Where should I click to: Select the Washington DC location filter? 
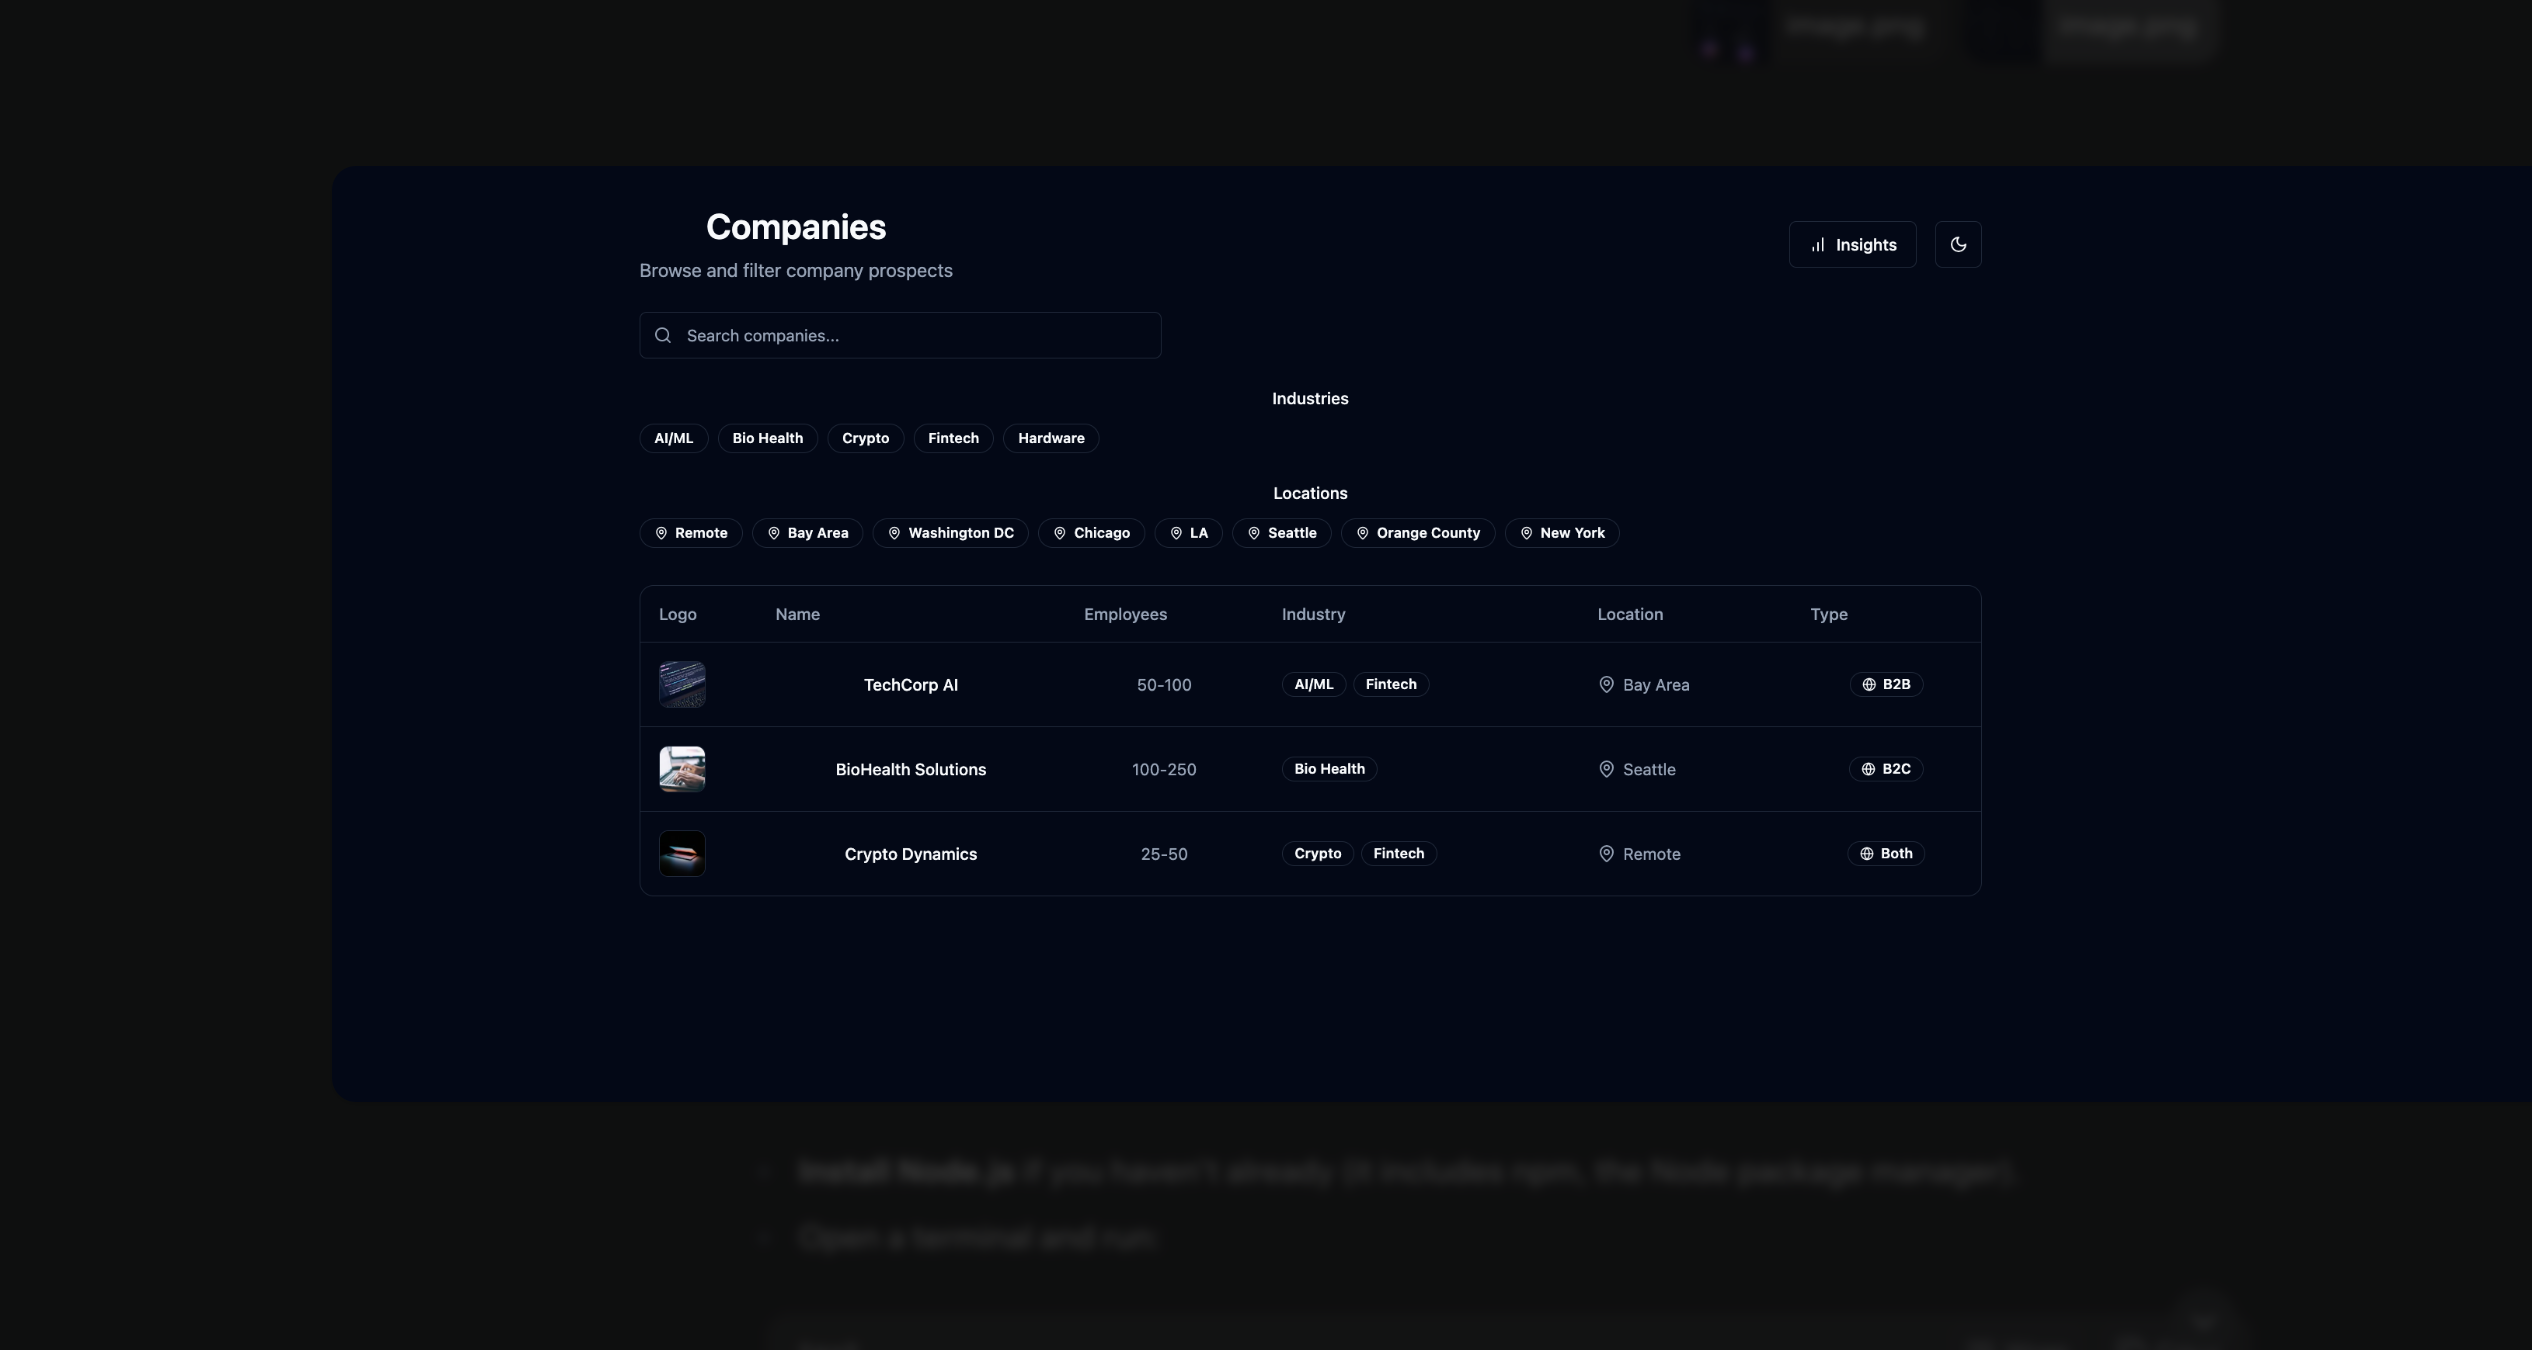click(x=950, y=533)
